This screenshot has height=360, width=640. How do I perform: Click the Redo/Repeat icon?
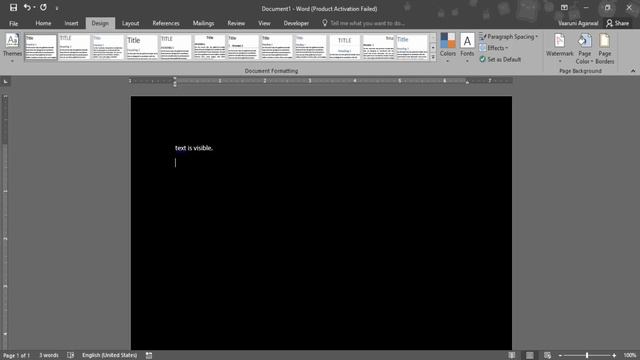(43, 7)
